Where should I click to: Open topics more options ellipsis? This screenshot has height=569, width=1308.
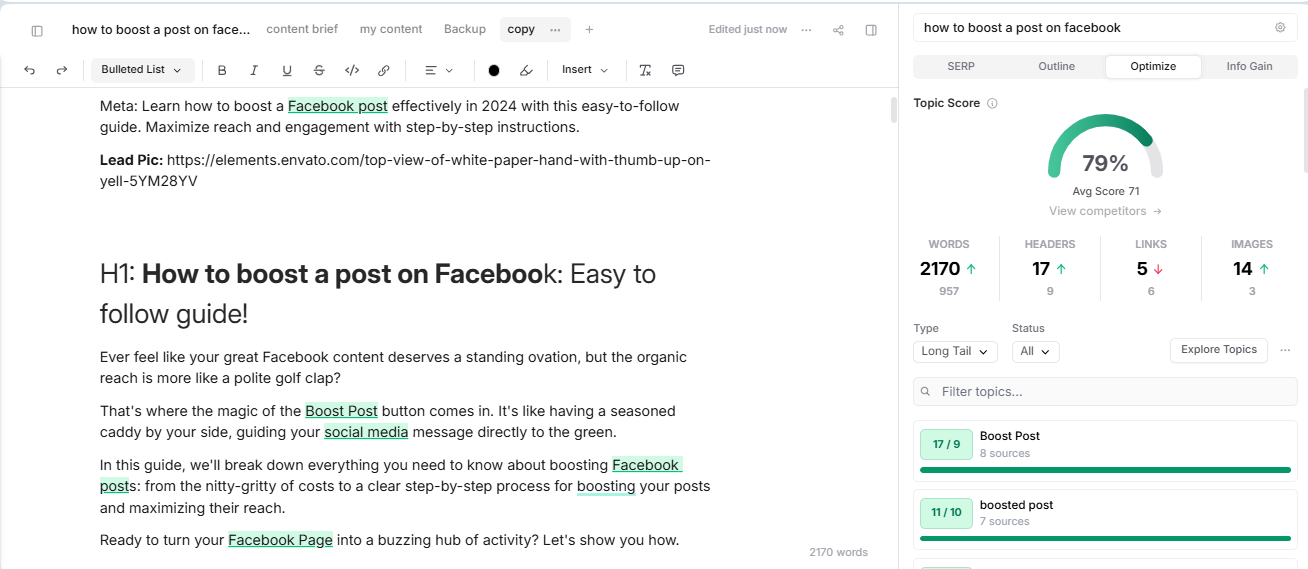(x=1286, y=350)
